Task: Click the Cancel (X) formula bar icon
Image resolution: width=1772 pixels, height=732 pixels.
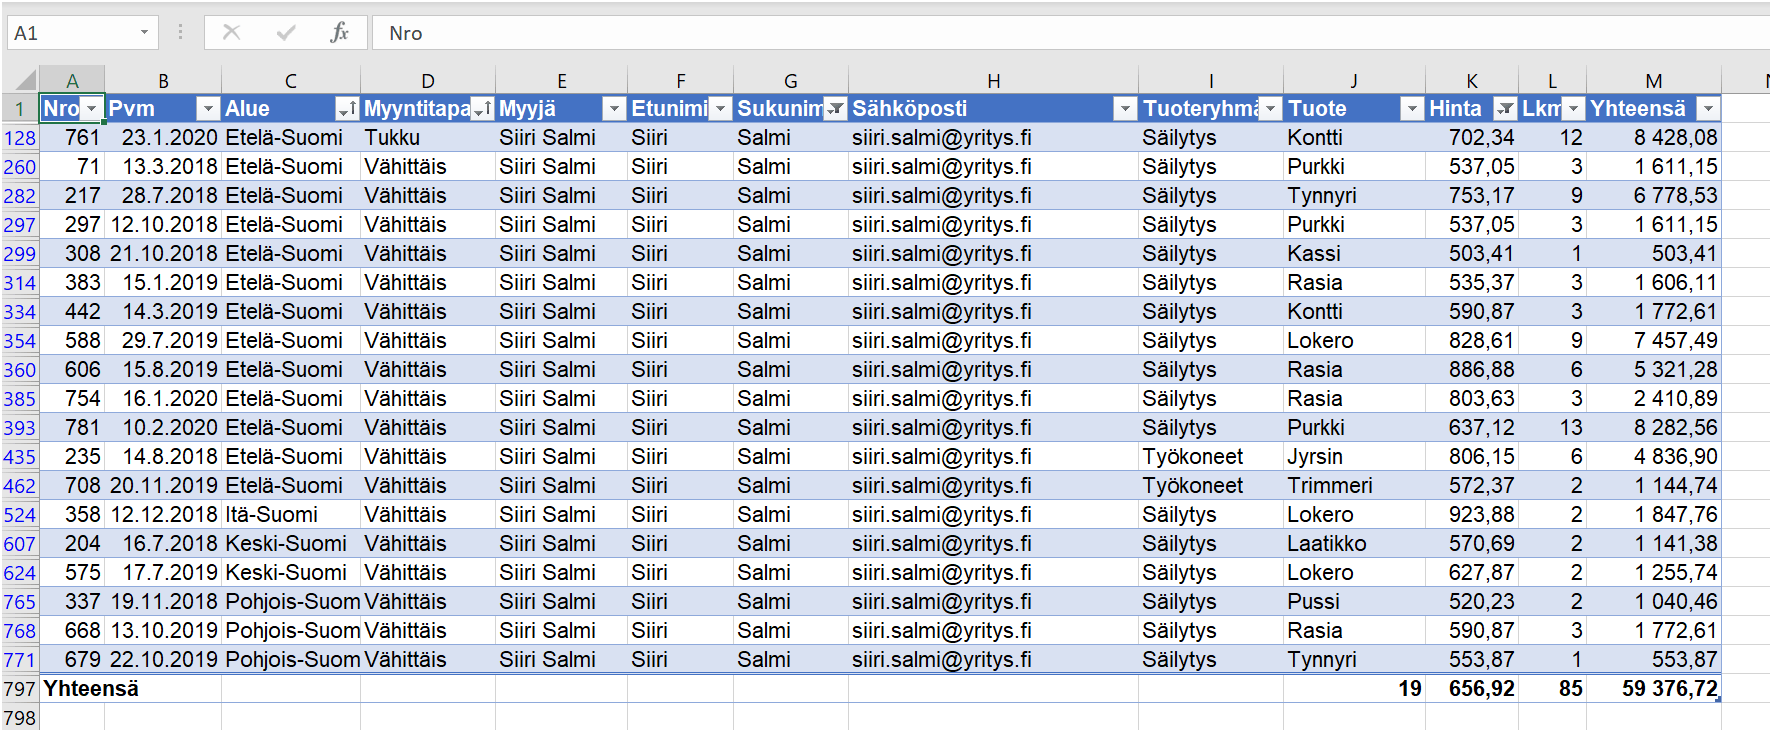Action: tap(231, 32)
